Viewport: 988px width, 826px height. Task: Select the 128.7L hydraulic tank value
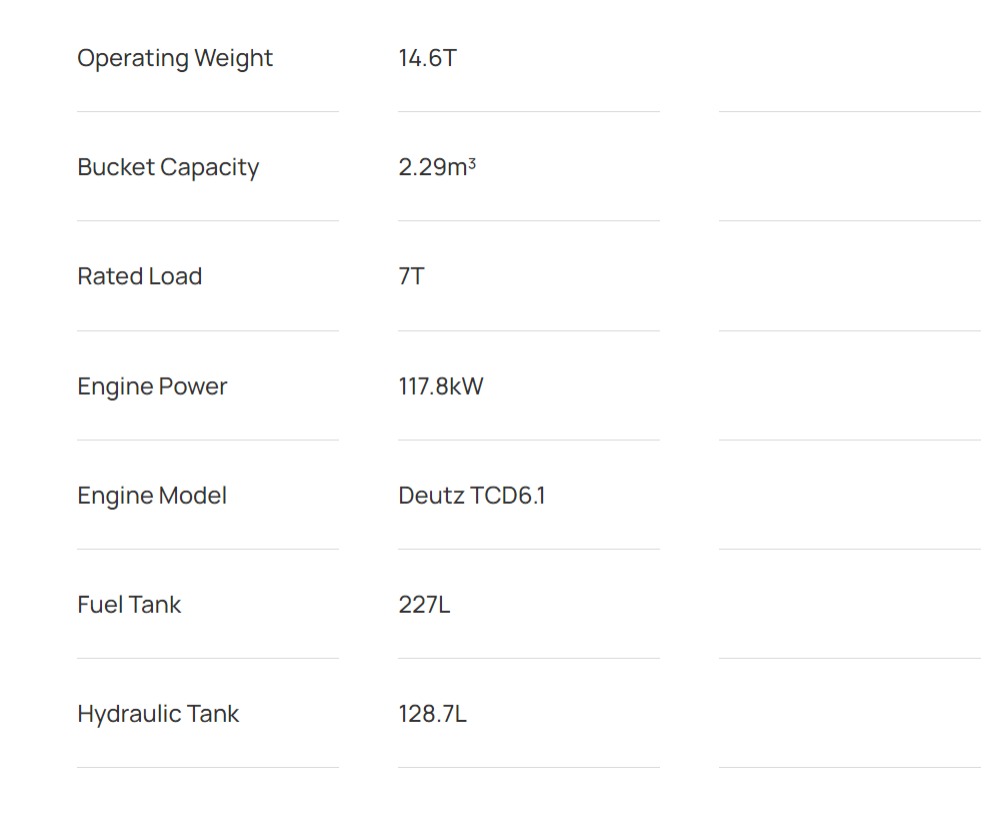tap(432, 714)
